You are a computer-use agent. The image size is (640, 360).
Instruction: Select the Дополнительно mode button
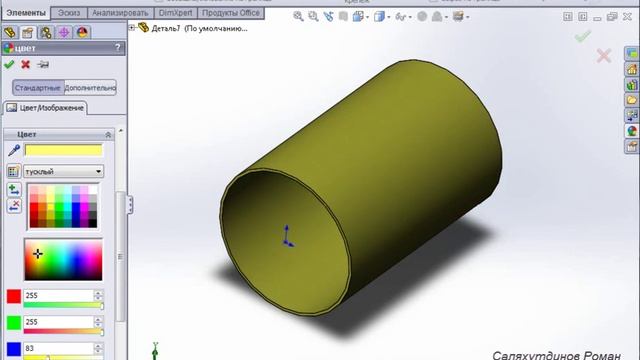point(90,88)
